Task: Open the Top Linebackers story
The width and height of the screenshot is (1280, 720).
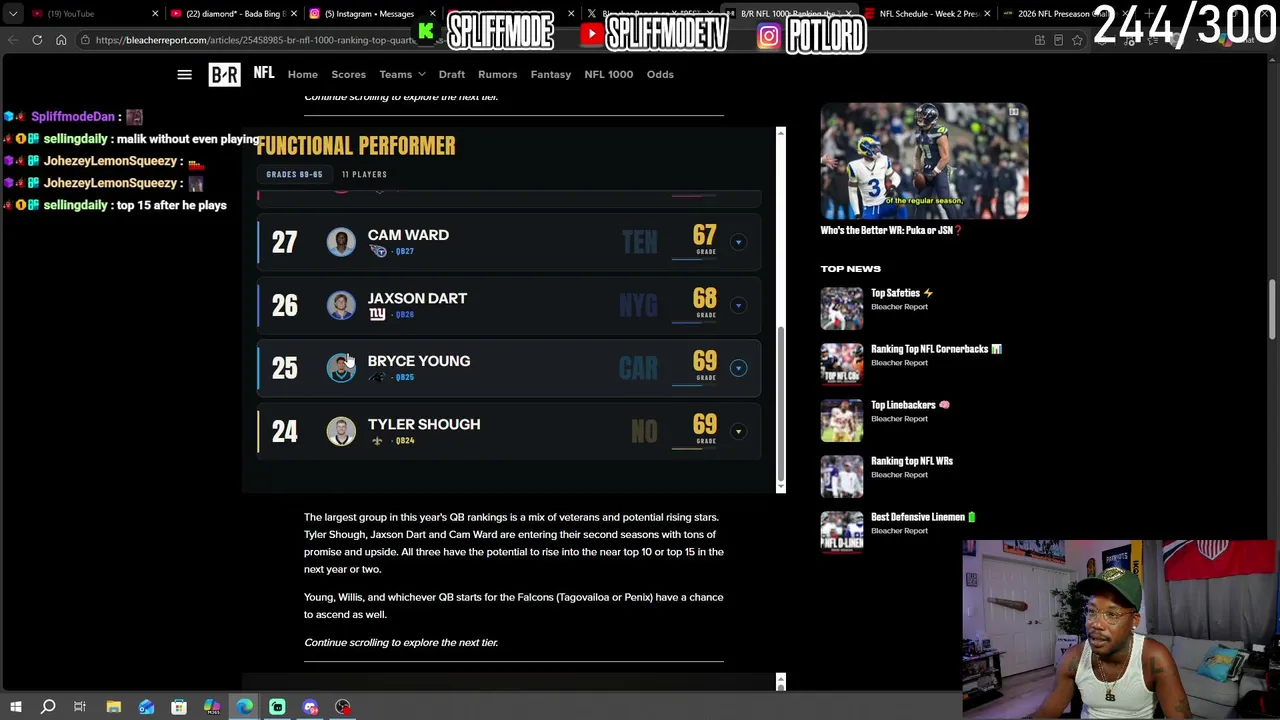Action: tap(910, 405)
